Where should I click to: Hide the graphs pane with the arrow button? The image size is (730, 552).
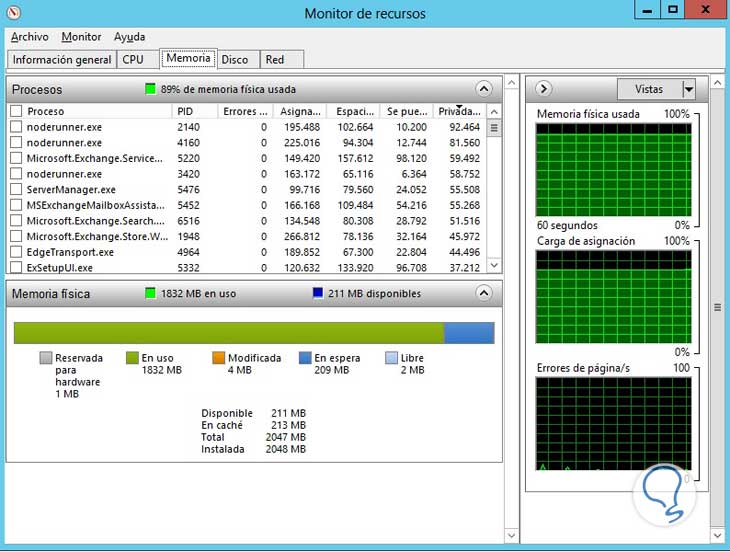[x=543, y=88]
